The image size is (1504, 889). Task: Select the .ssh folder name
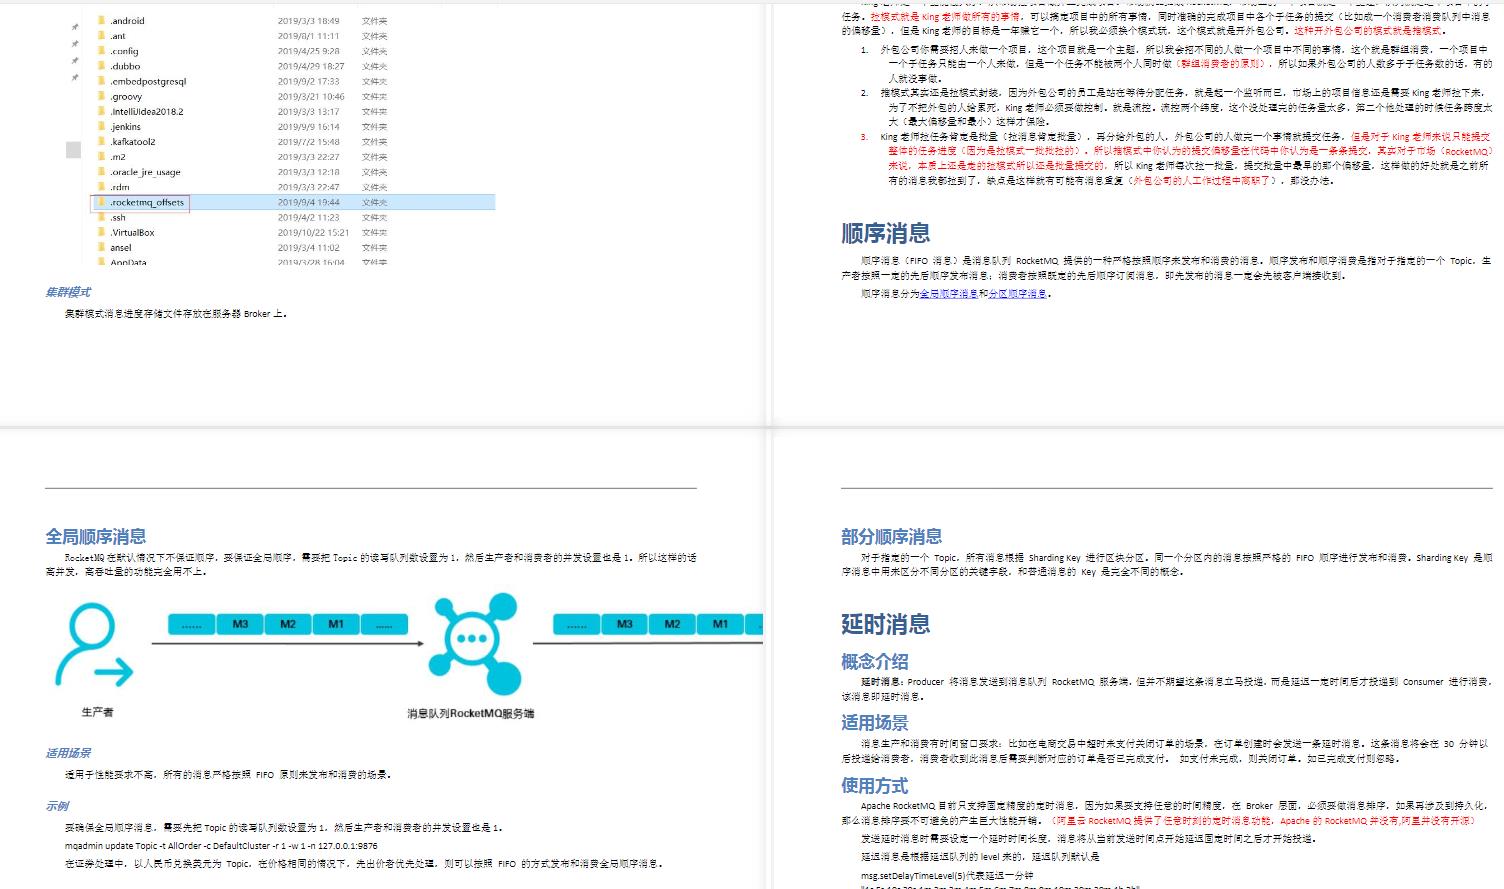[x=118, y=217]
